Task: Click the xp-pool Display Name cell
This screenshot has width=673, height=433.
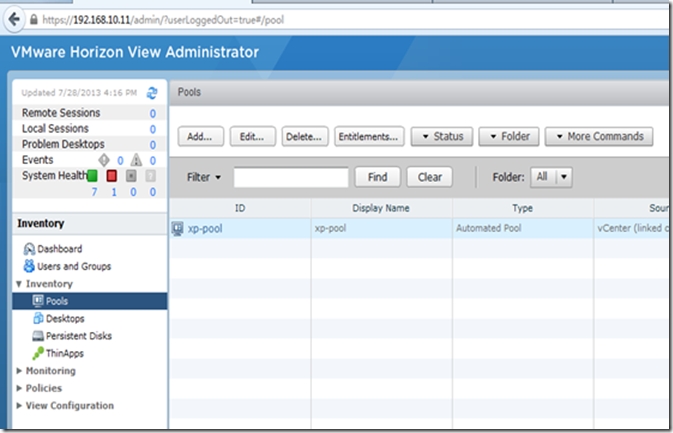Action: [382, 228]
